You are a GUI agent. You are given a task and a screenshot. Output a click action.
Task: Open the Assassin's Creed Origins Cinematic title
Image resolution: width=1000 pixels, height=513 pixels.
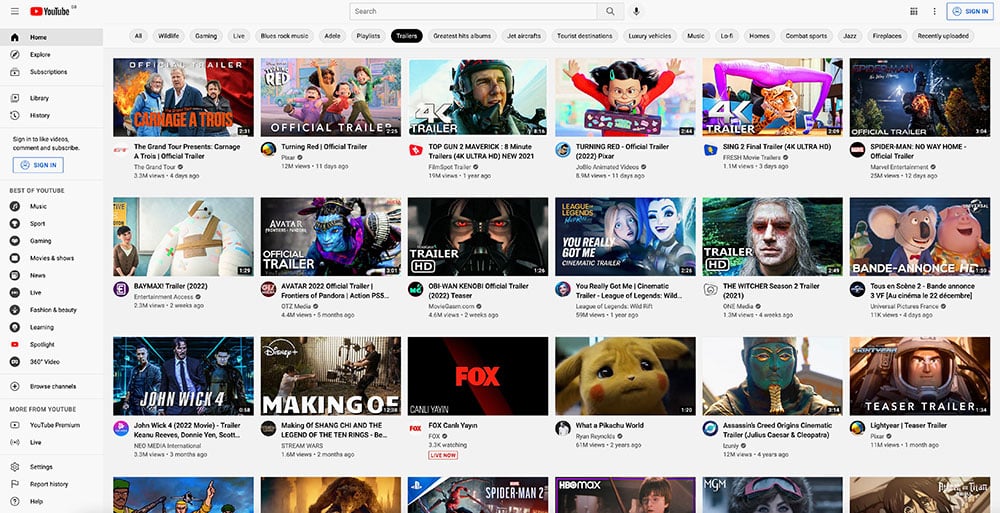tap(777, 430)
